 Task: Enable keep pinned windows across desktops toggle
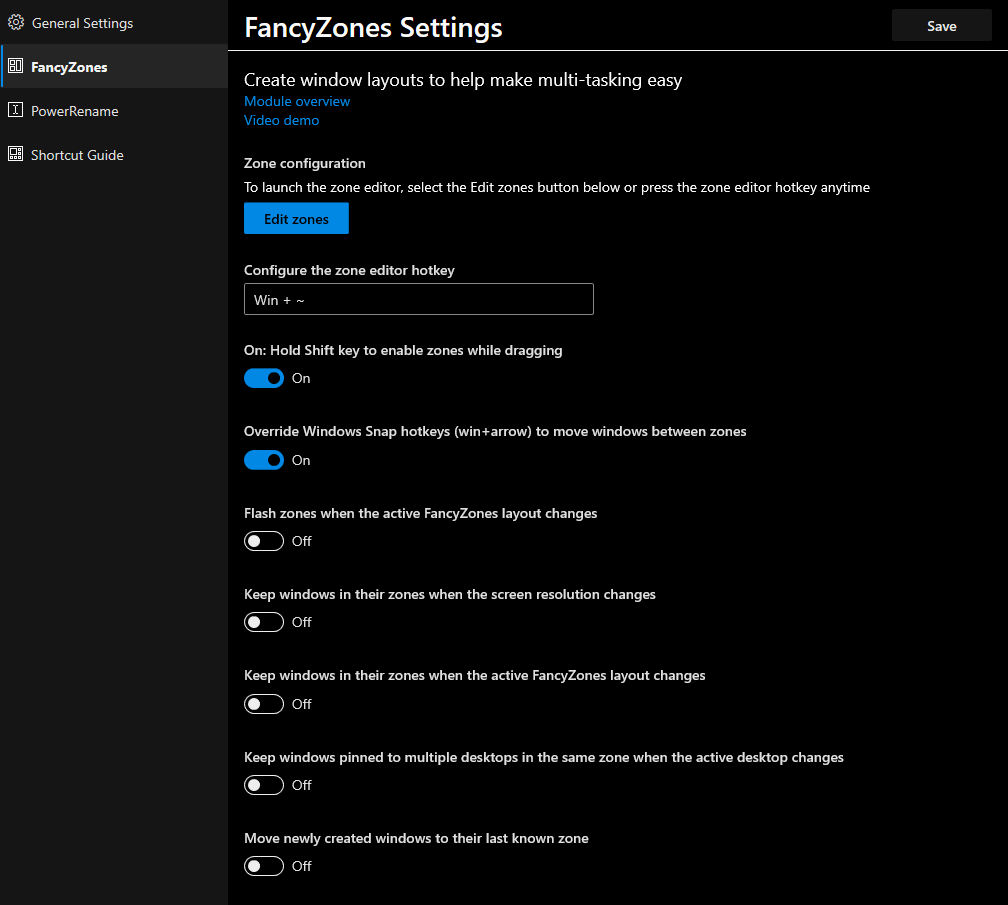click(264, 785)
